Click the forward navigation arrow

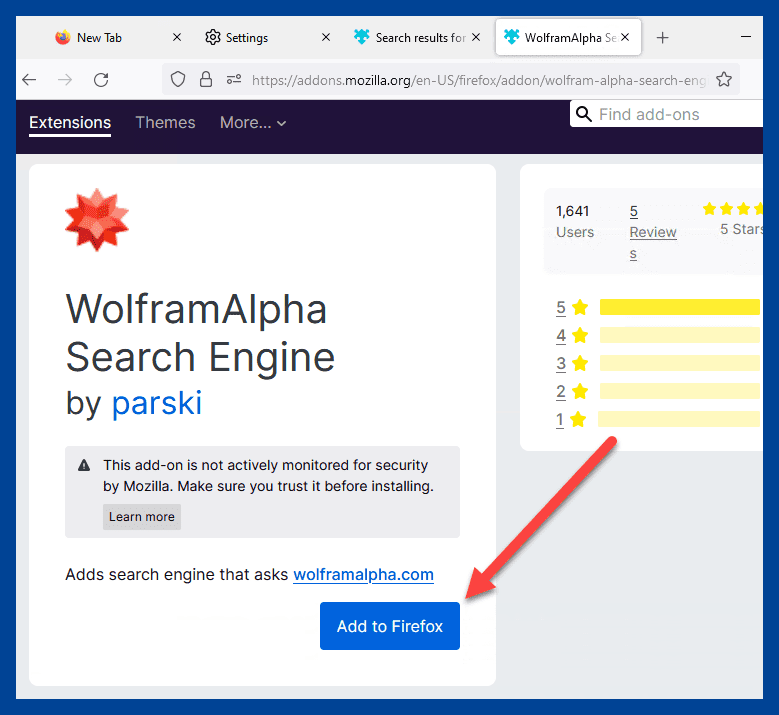(65, 79)
